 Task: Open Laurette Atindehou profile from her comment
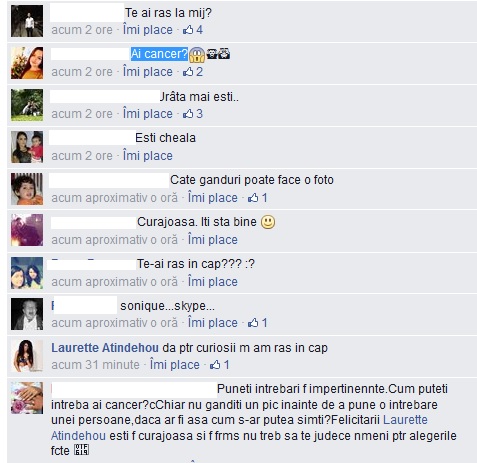click(105, 348)
